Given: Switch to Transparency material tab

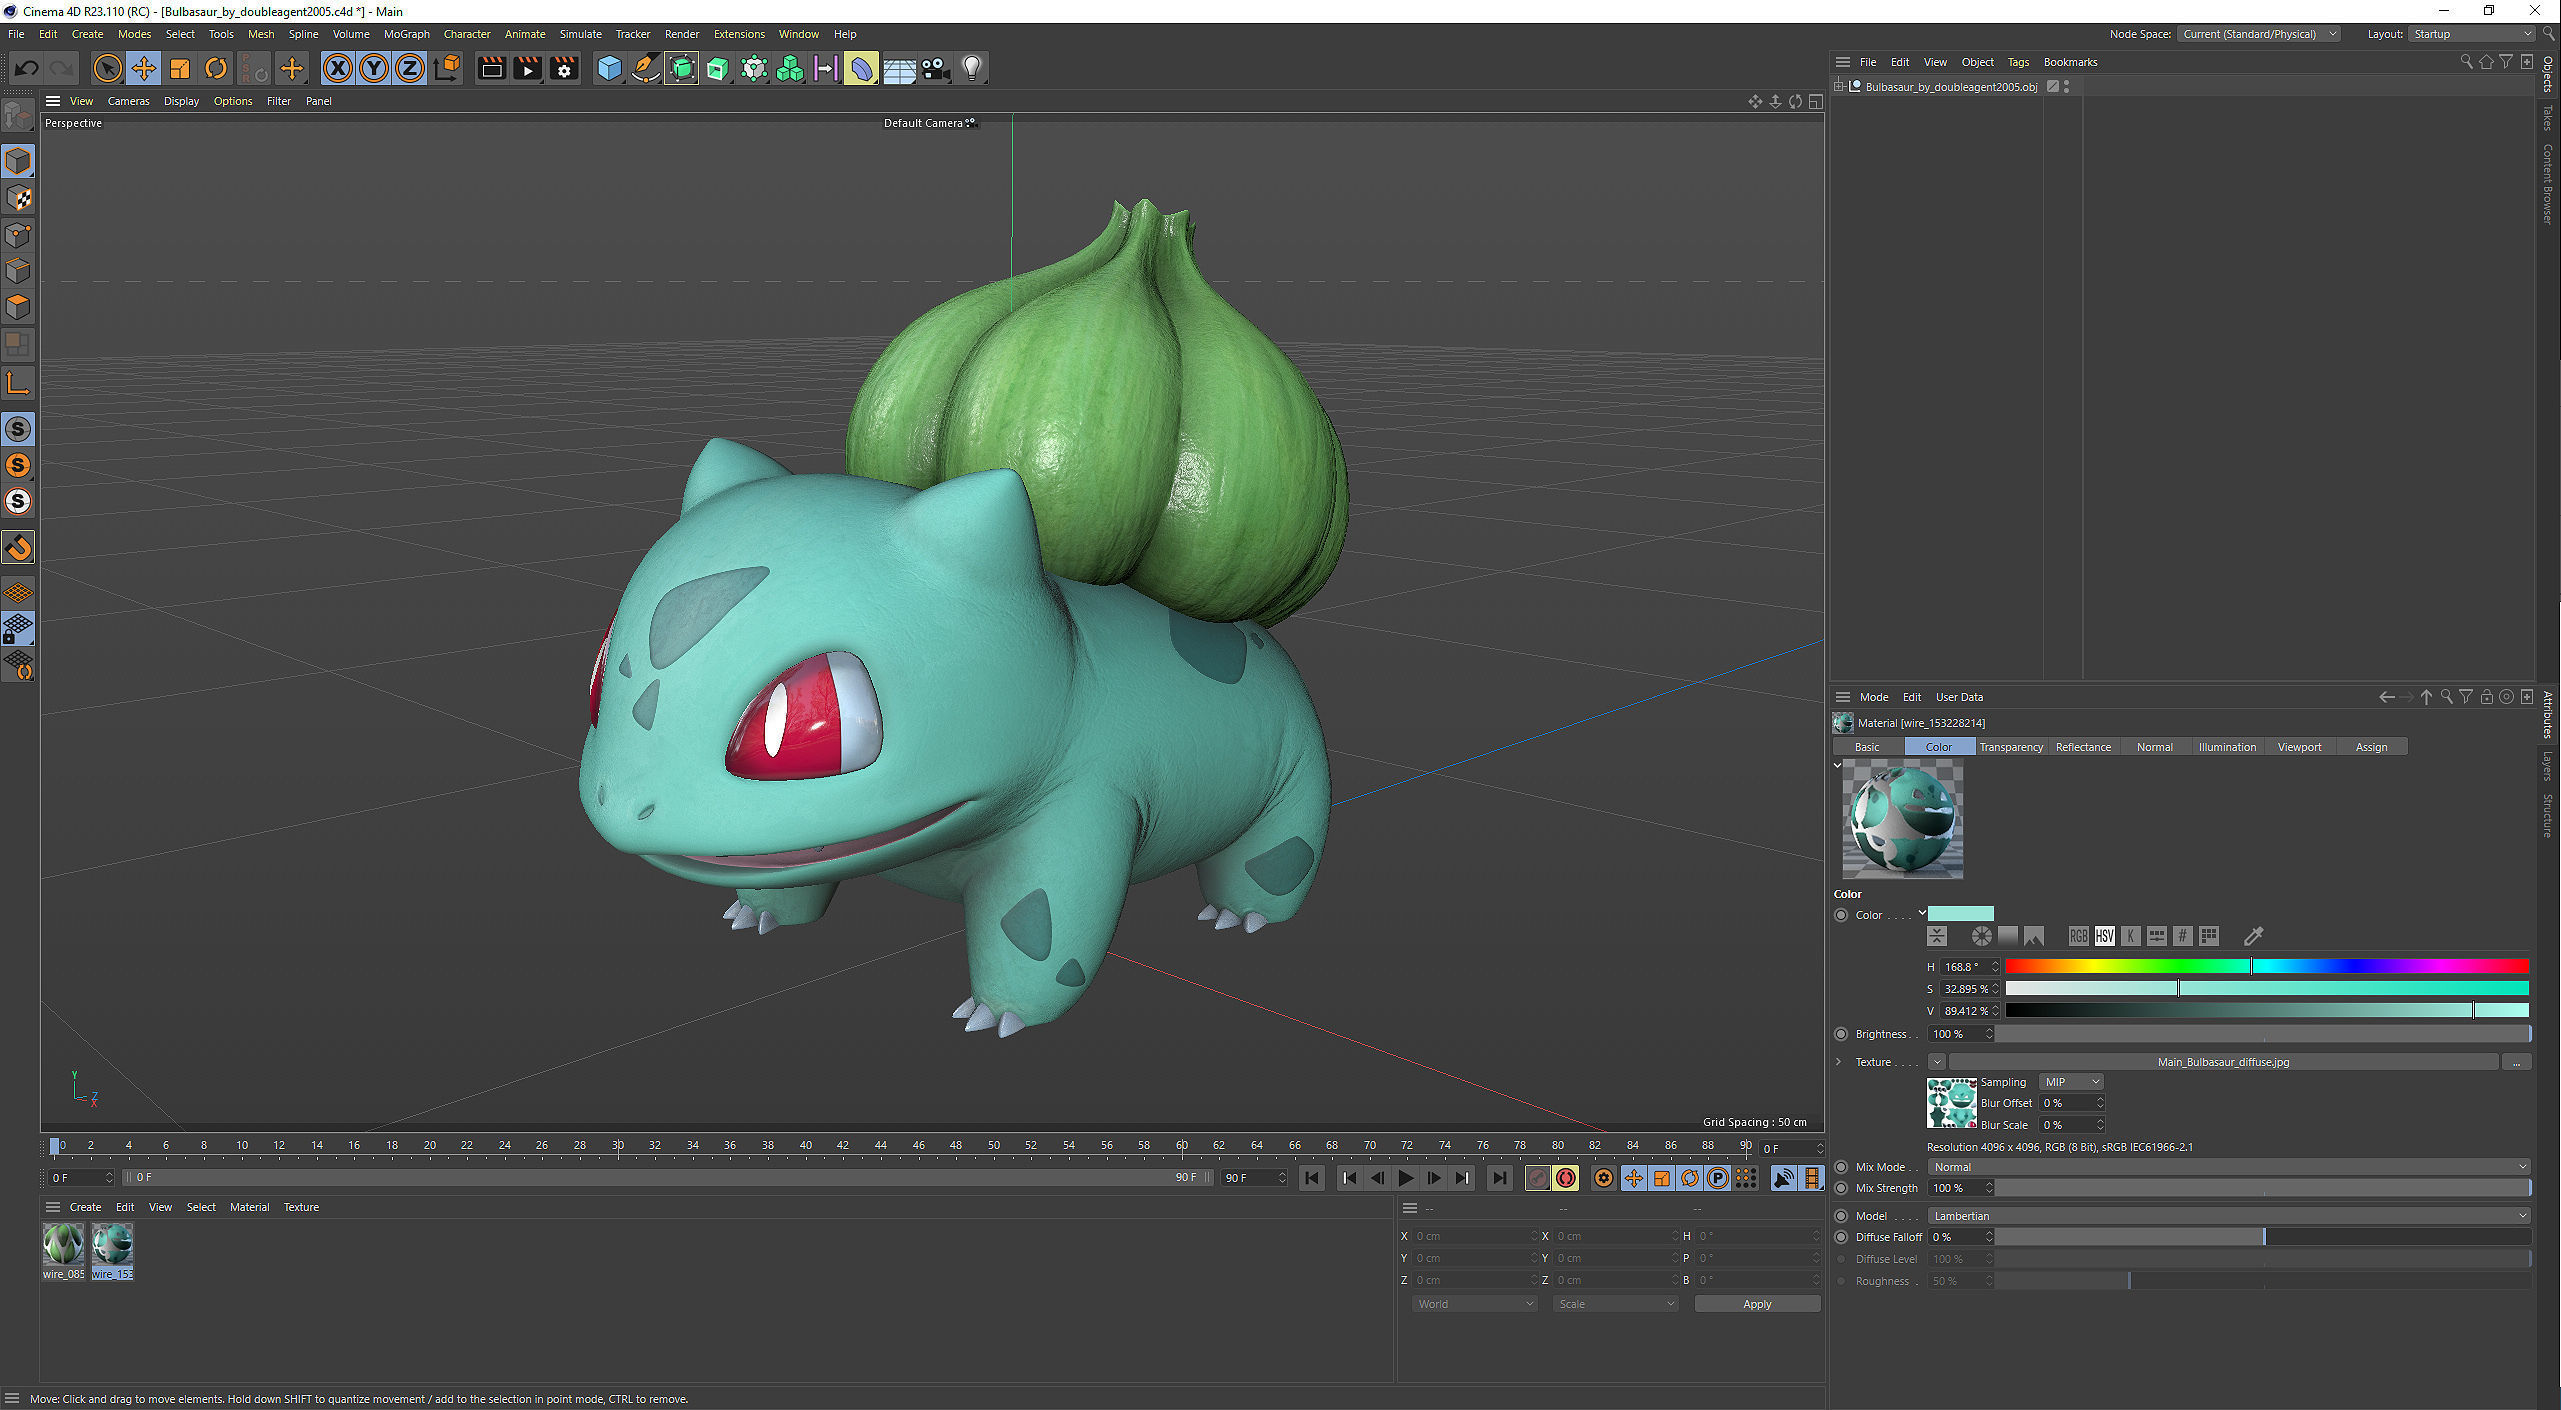Looking at the screenshot, I should point(2011,747).
